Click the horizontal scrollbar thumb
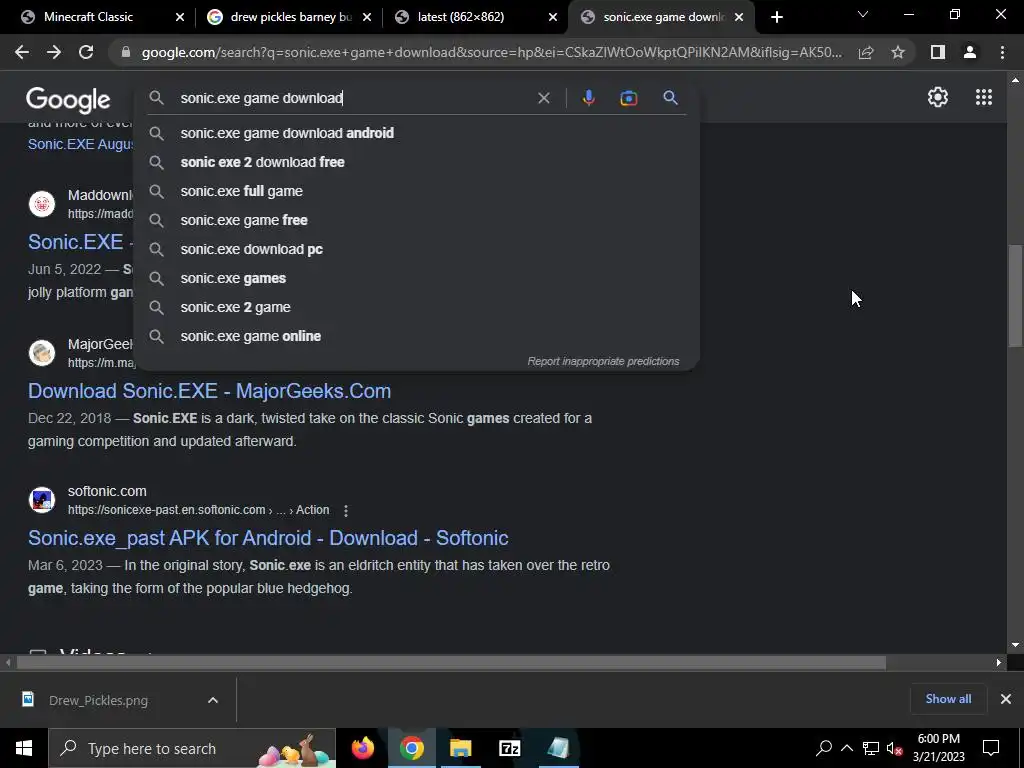Viewport: 1024px width, 768px height. 451,662
